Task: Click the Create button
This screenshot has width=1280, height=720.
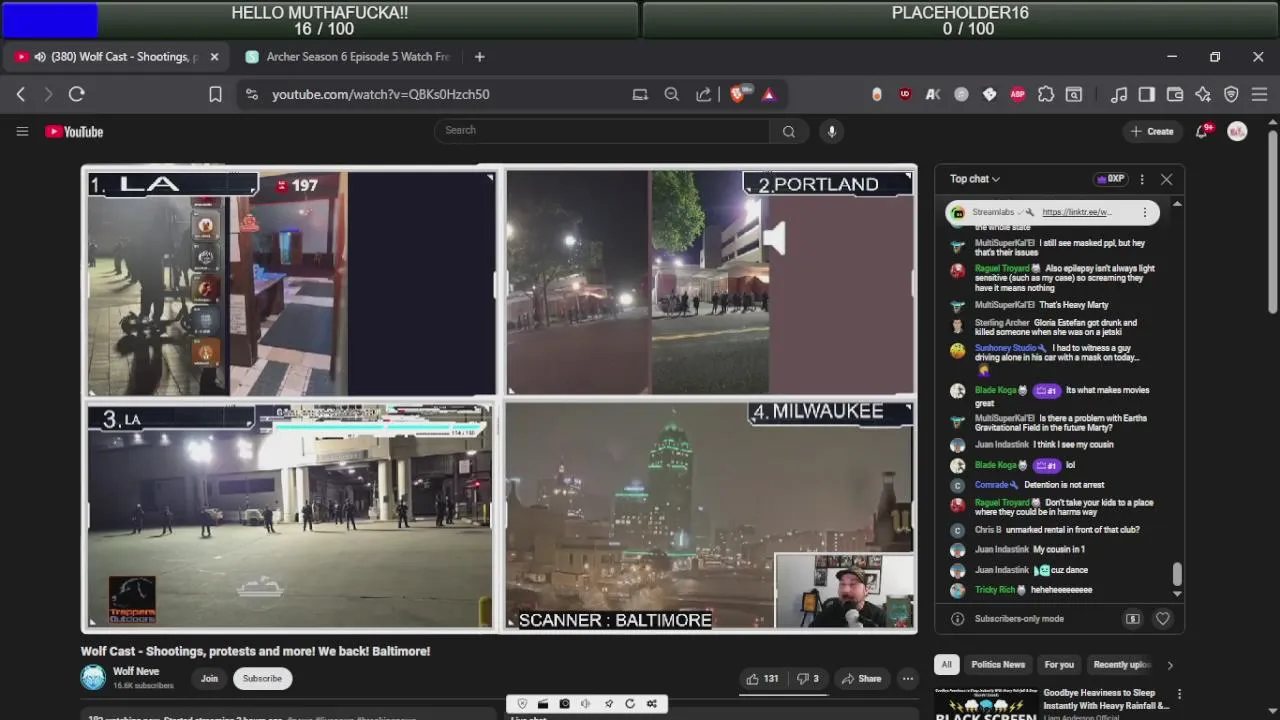Action: 1151,131
